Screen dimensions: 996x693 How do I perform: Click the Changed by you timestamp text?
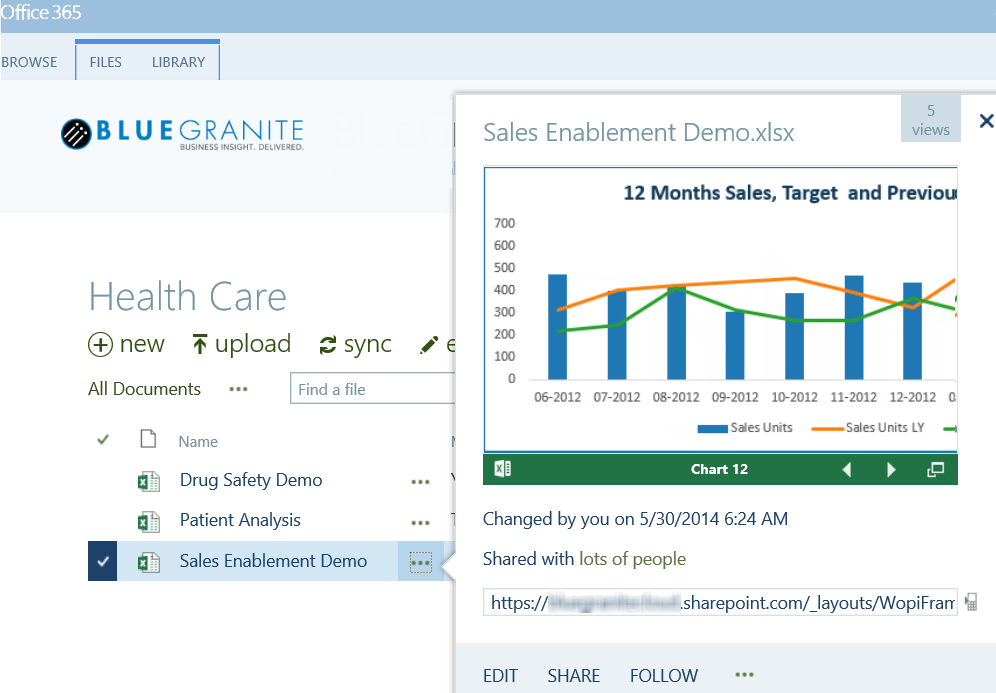(x=635, y=519)
